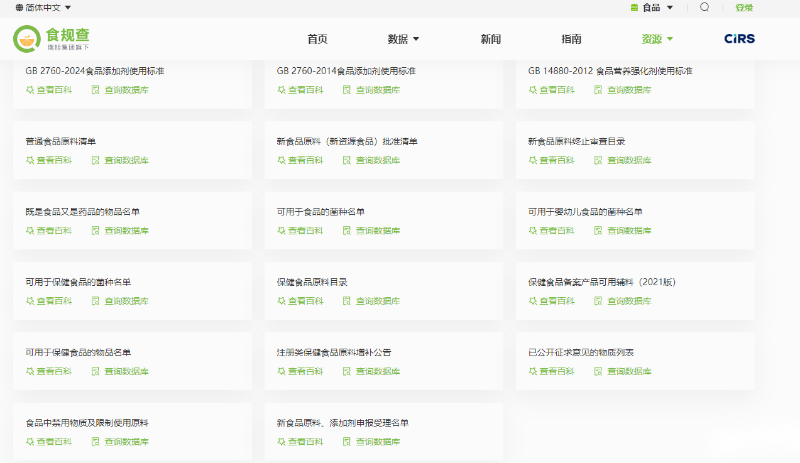Click encyclopedia icon under 保健食品原料目录
The height and width of the screenshot is (463, 800).
coord(282,301)
